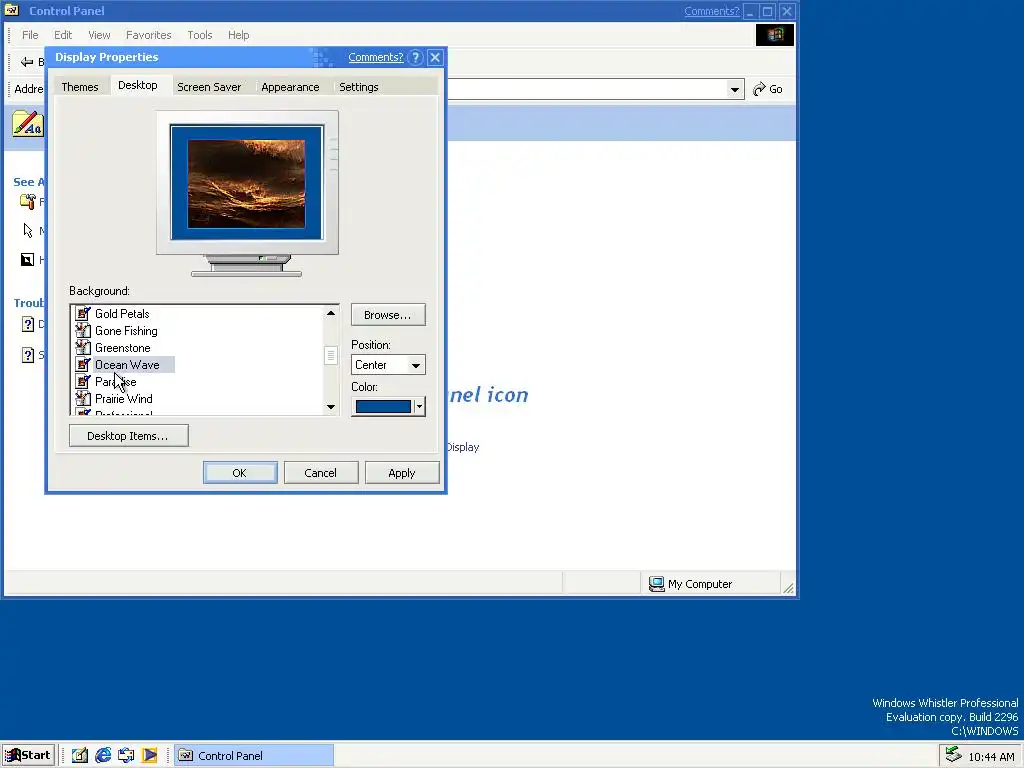This screenshot has height=768, width=1024.
Task: Click background list scroll up arrow
Action: tap(330, 313)
